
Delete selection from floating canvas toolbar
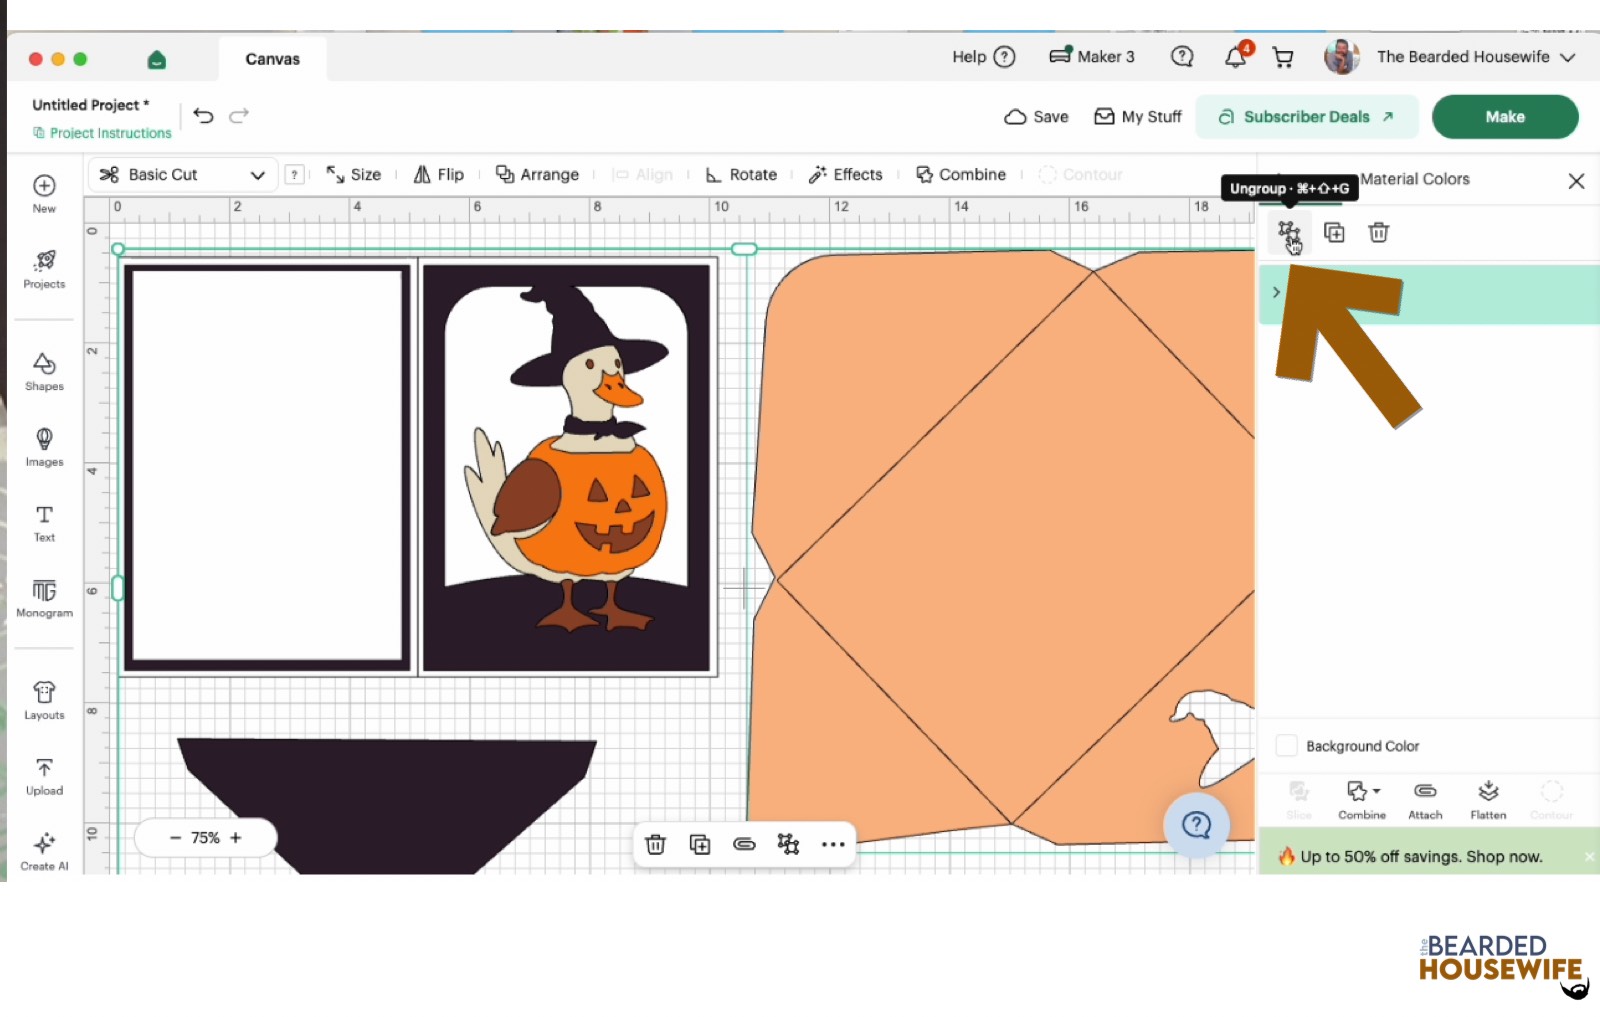[x=656, y=844]
